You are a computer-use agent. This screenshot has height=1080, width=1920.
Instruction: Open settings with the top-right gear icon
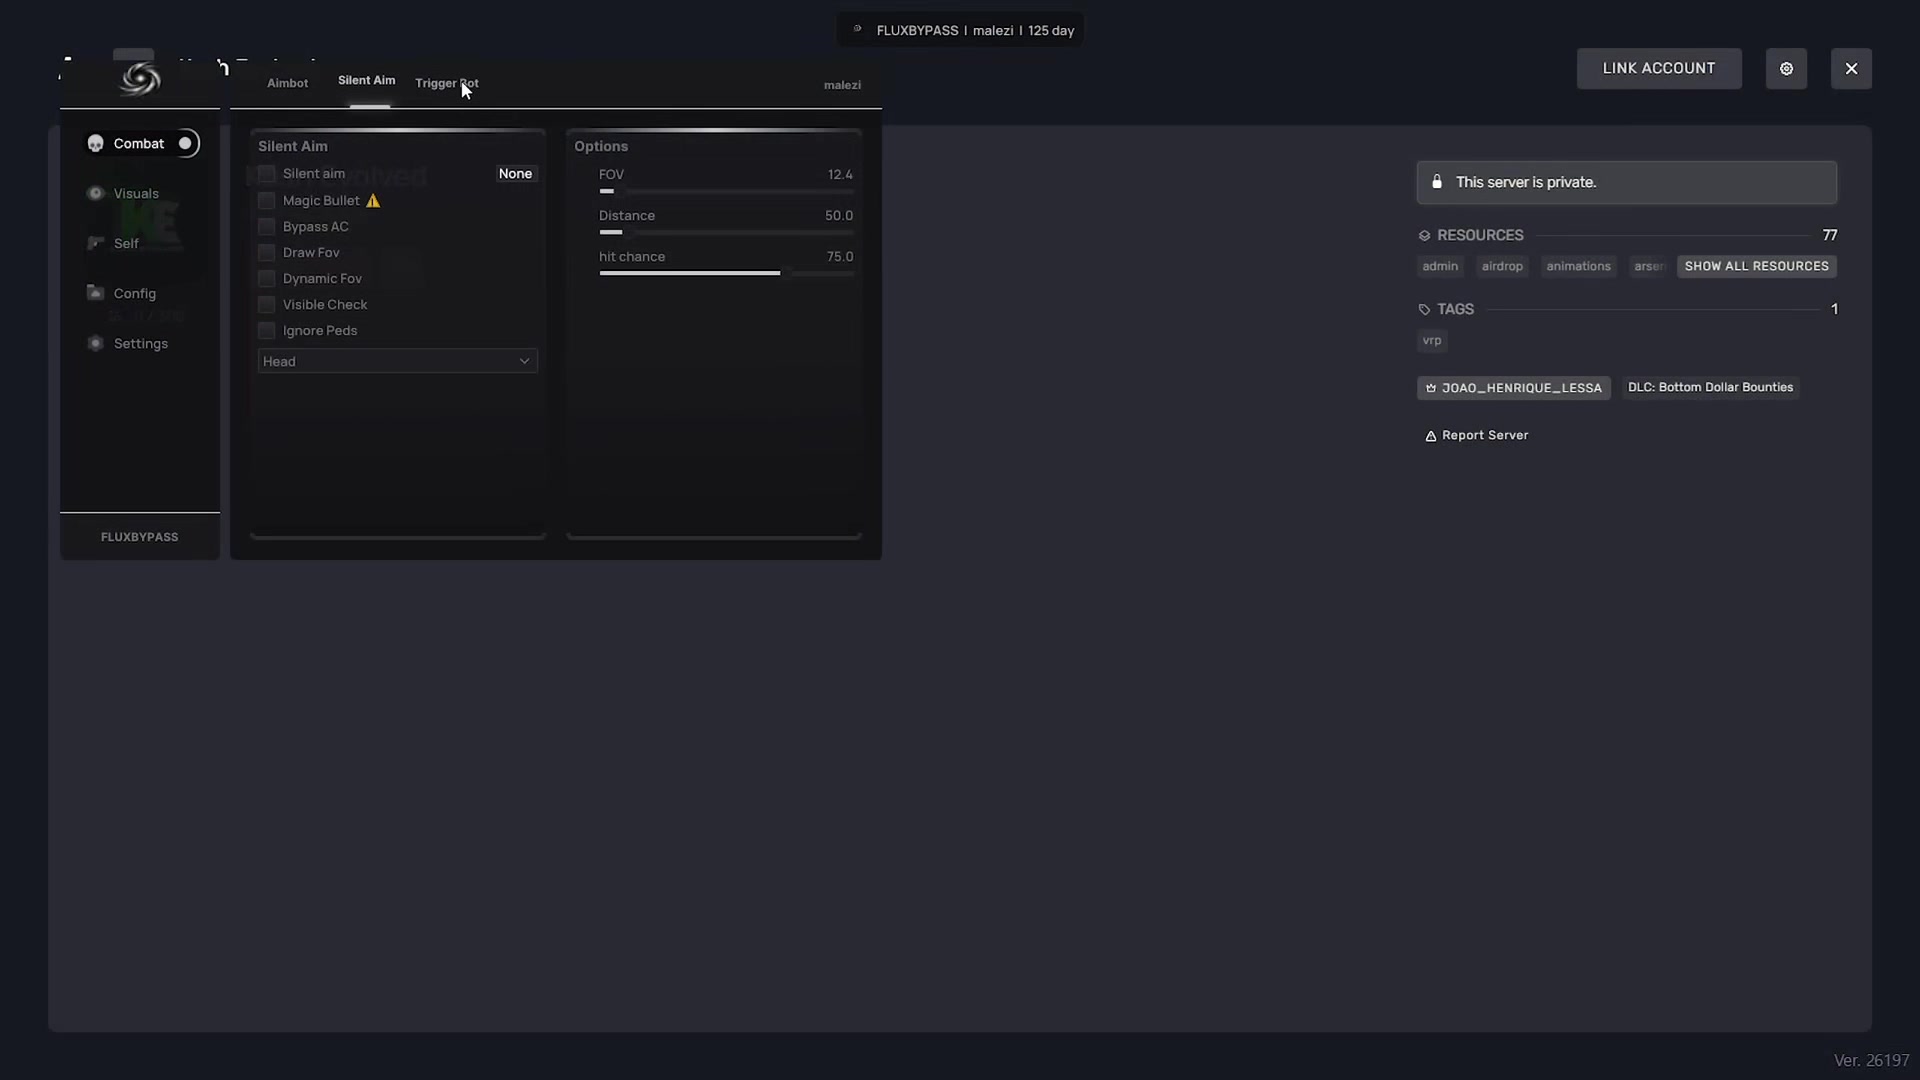[x=1786, y=69]
